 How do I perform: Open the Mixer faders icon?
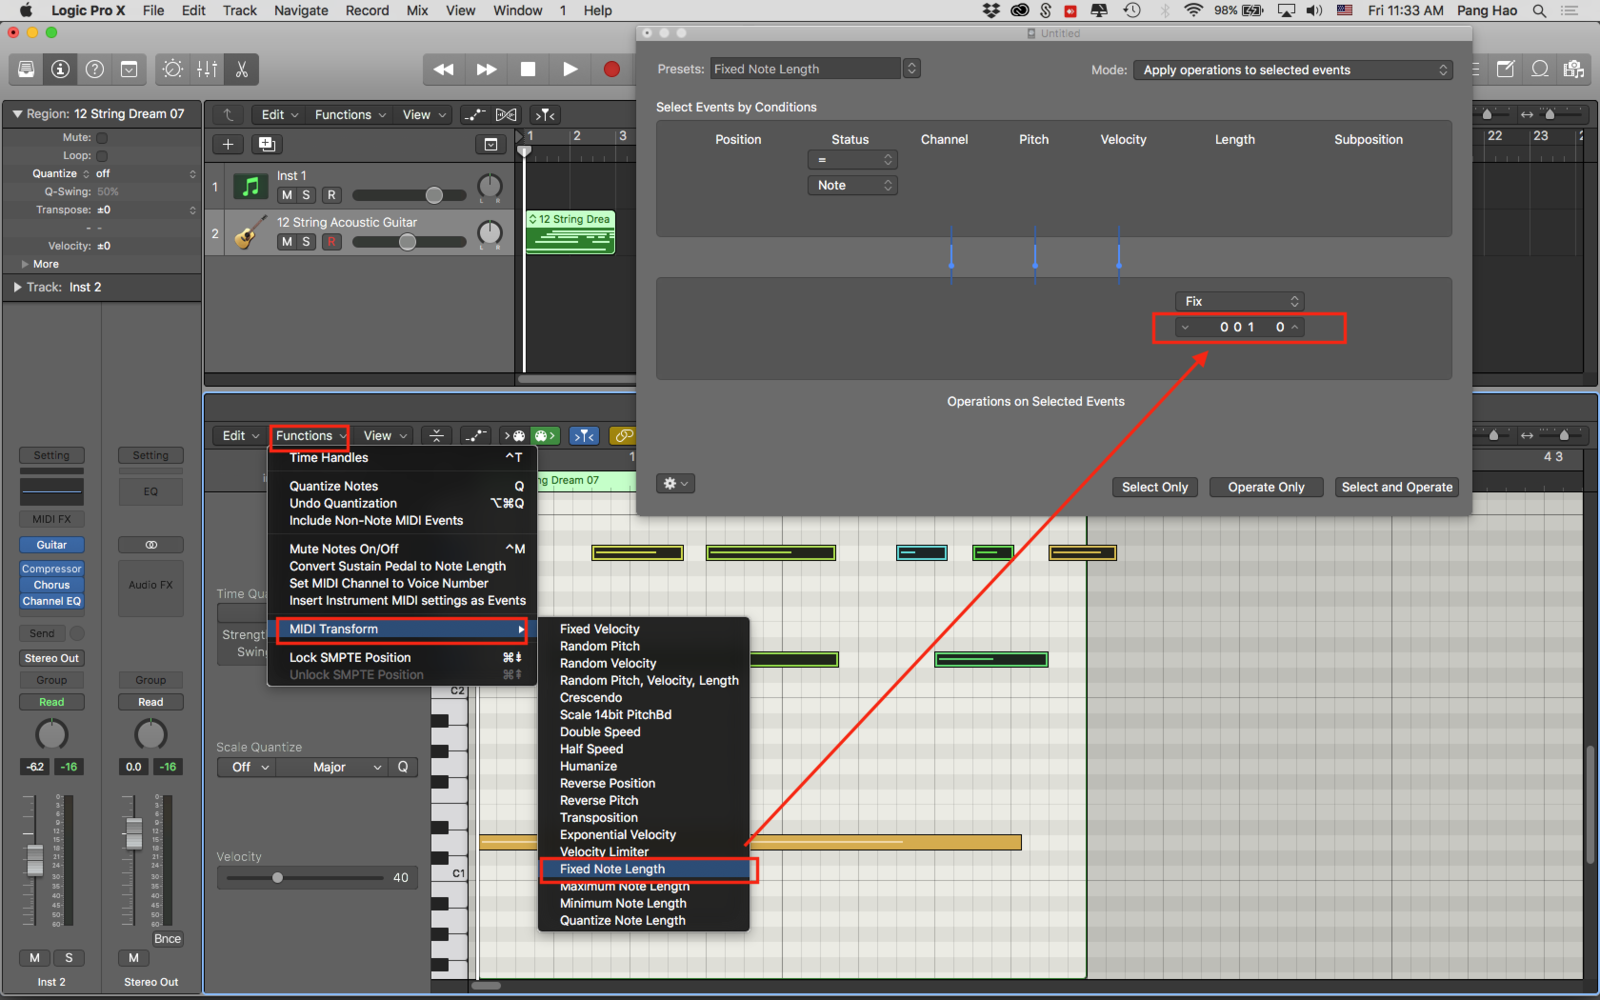[207, 69]
